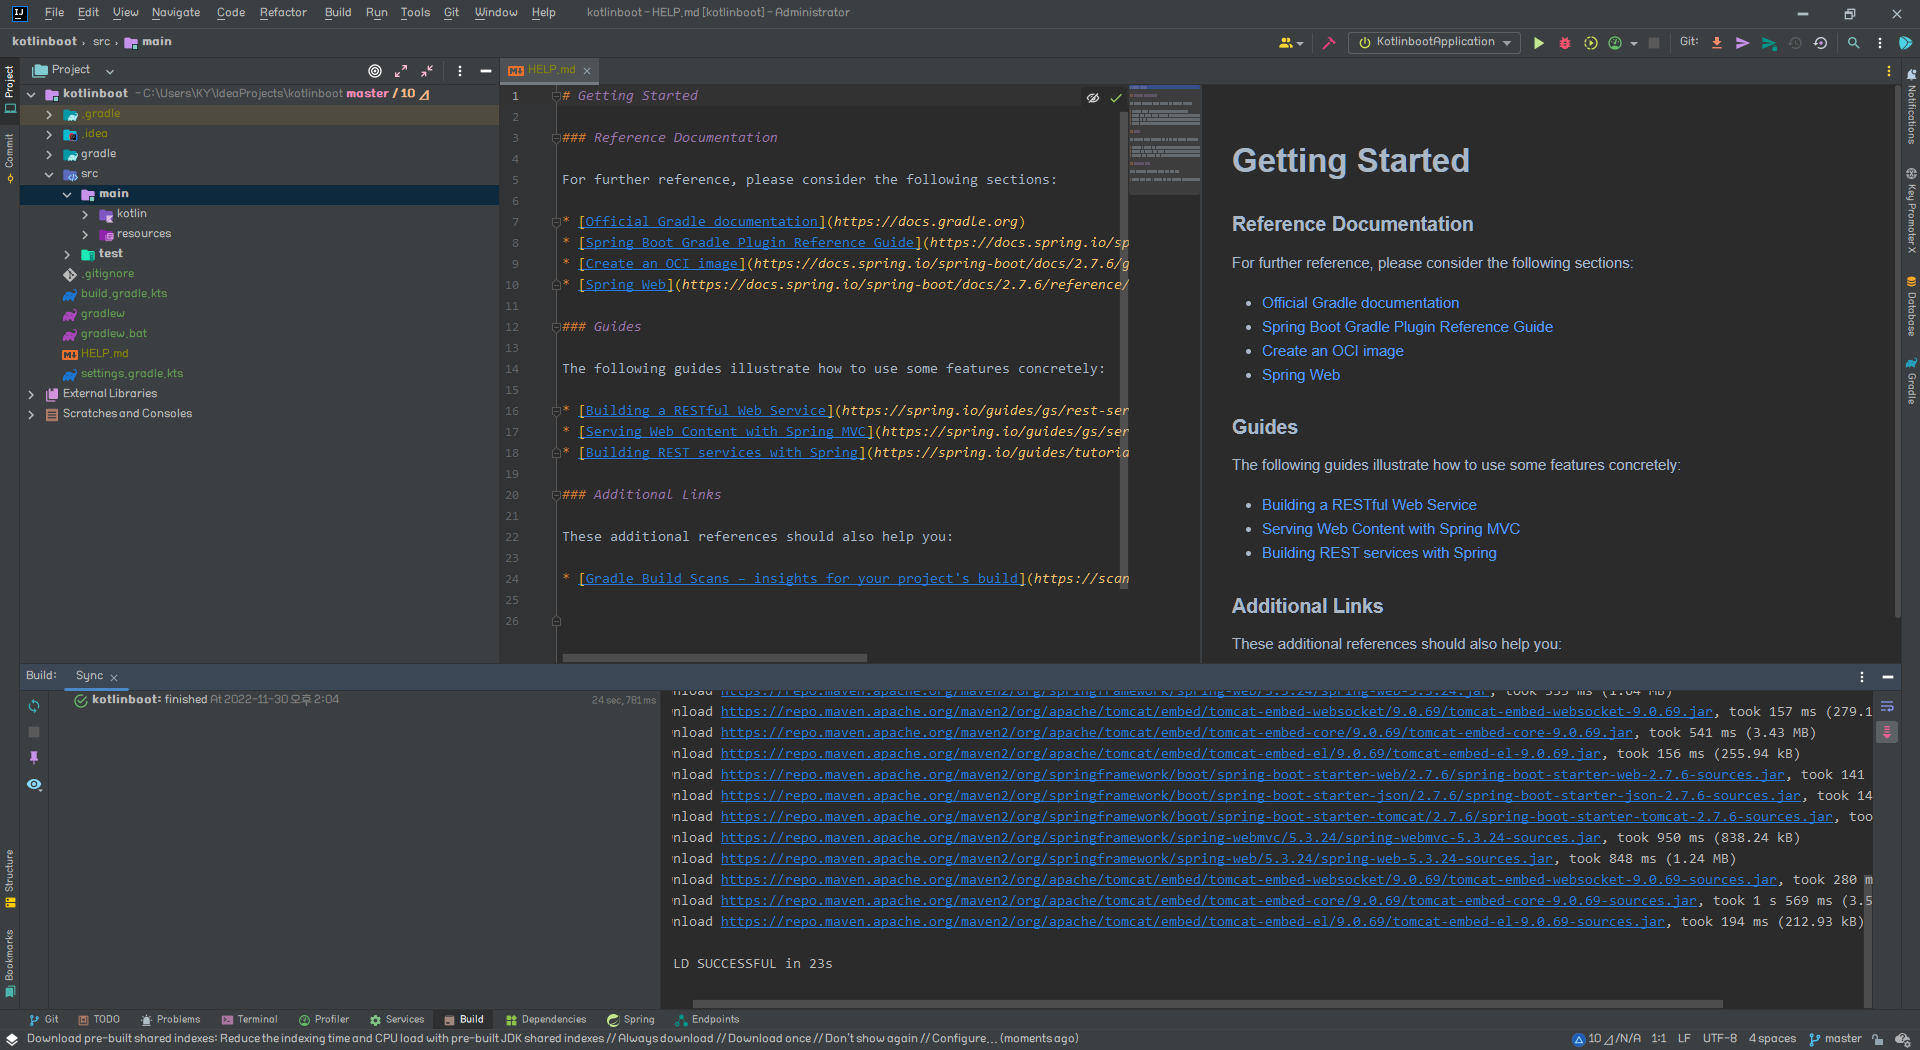Image resolution: width=1920 pixels, height=1050 pixels.
Task: Expand External Libraries node
Action: pos(31,394)
